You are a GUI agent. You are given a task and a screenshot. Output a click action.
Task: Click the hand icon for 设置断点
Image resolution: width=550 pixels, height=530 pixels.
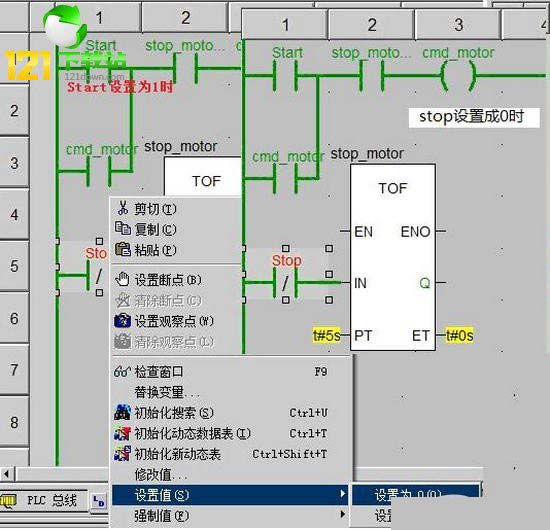point(123,279)
